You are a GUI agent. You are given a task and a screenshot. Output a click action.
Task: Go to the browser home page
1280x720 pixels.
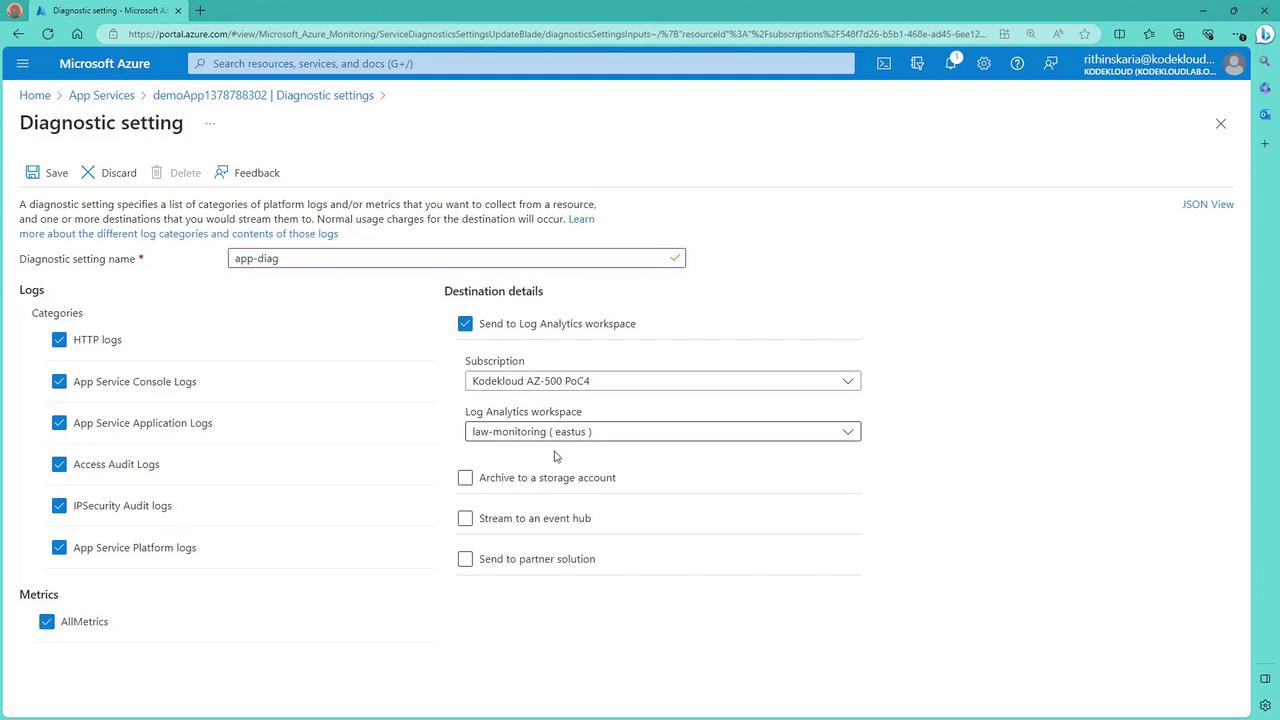[77, 34]
